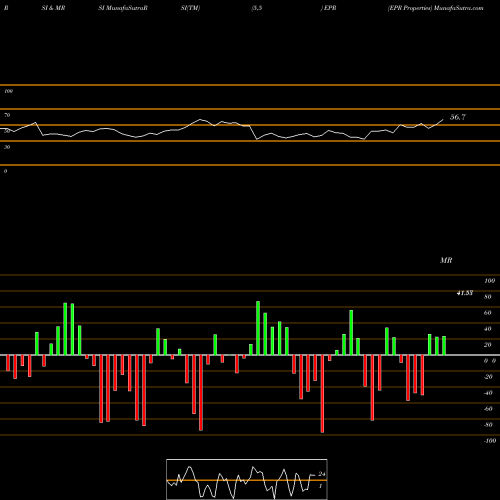Click the 'SI MunafaSutraR' header text
The height and width of the screenshot is (500, 500).
123,8
